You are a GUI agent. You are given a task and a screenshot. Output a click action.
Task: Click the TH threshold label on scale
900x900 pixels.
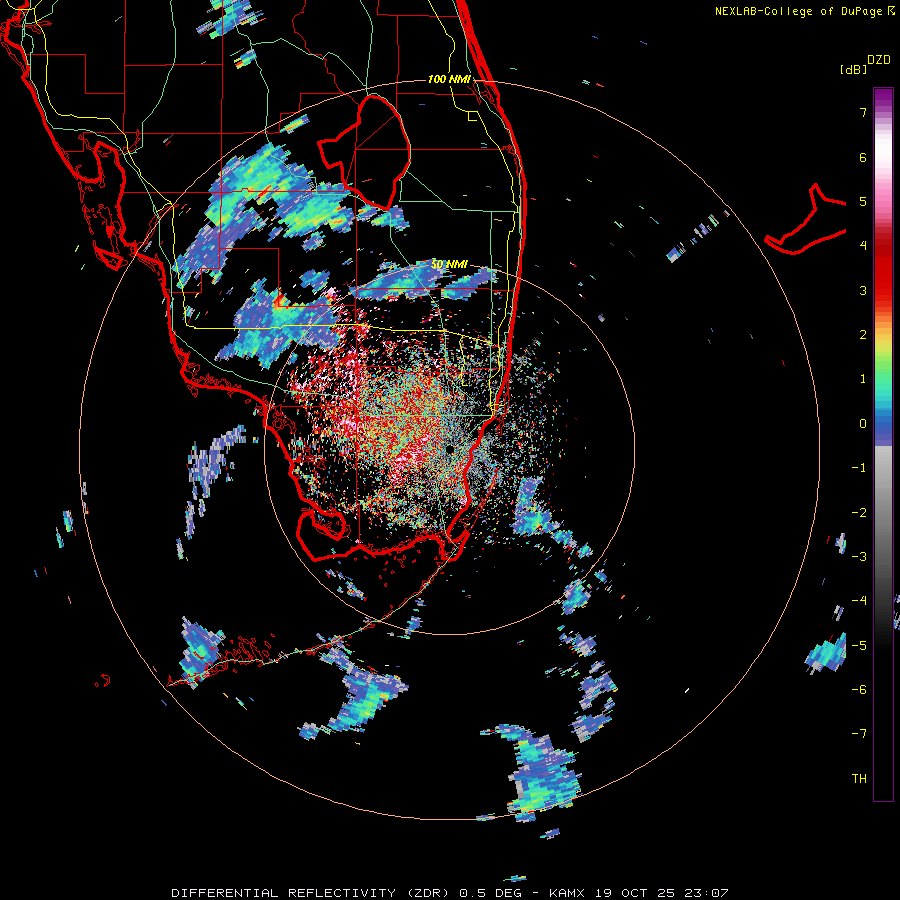coord(859,778)
